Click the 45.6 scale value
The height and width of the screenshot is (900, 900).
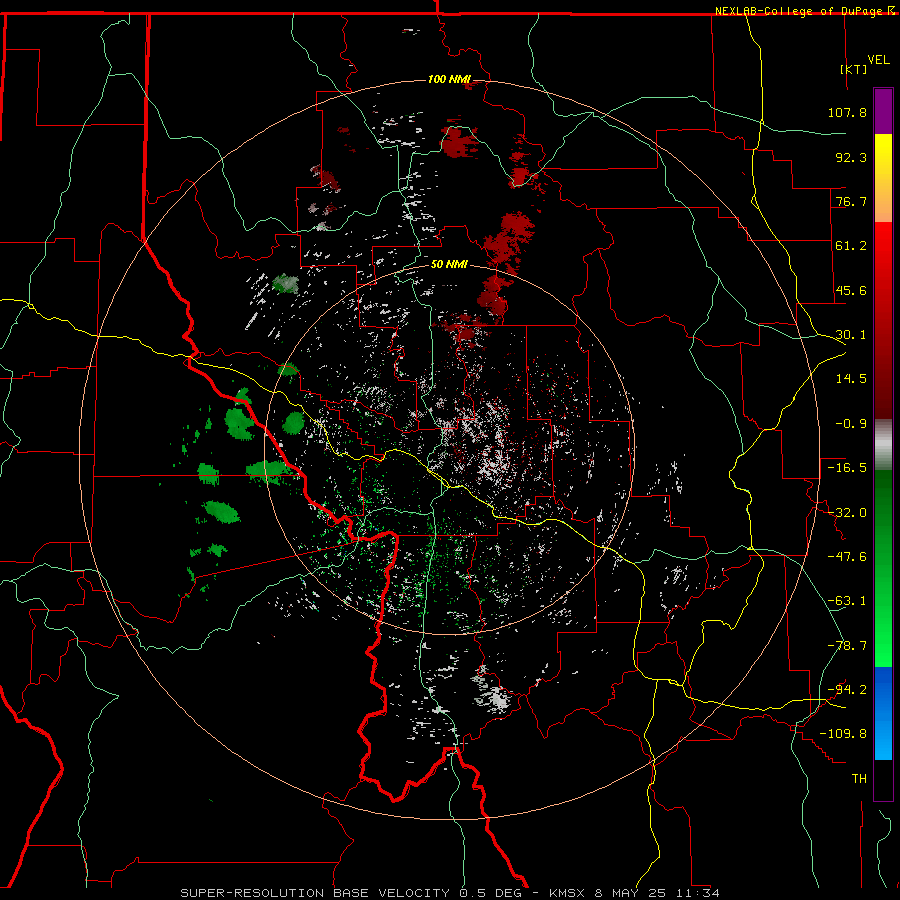tap(851, 290)
